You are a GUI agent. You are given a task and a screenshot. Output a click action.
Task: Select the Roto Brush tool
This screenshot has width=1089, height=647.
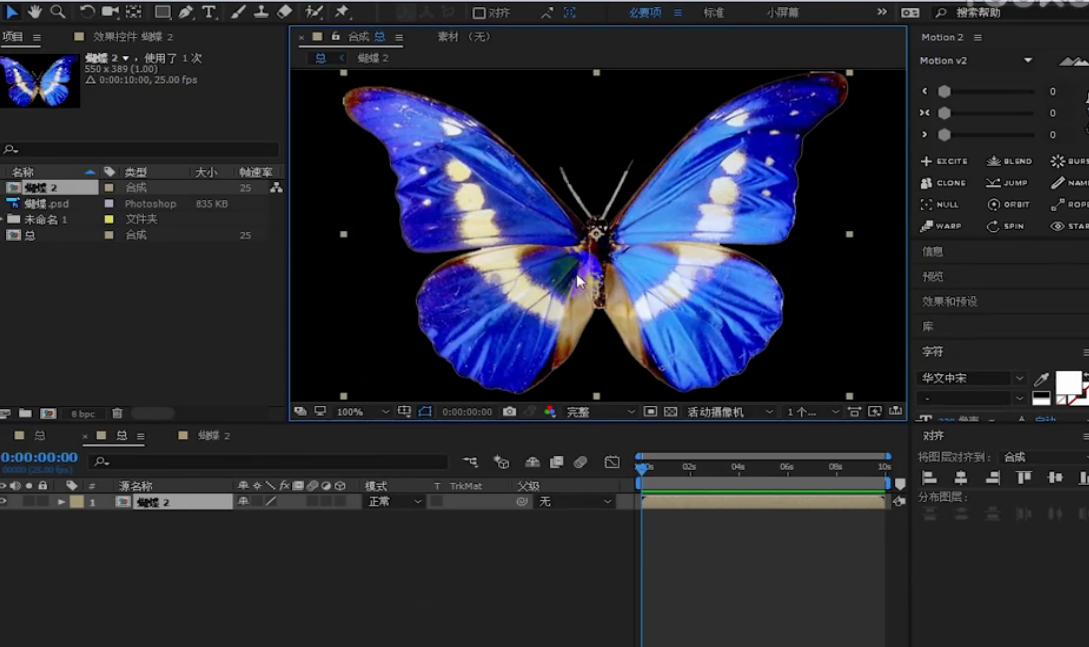click(x=314, y=11)
